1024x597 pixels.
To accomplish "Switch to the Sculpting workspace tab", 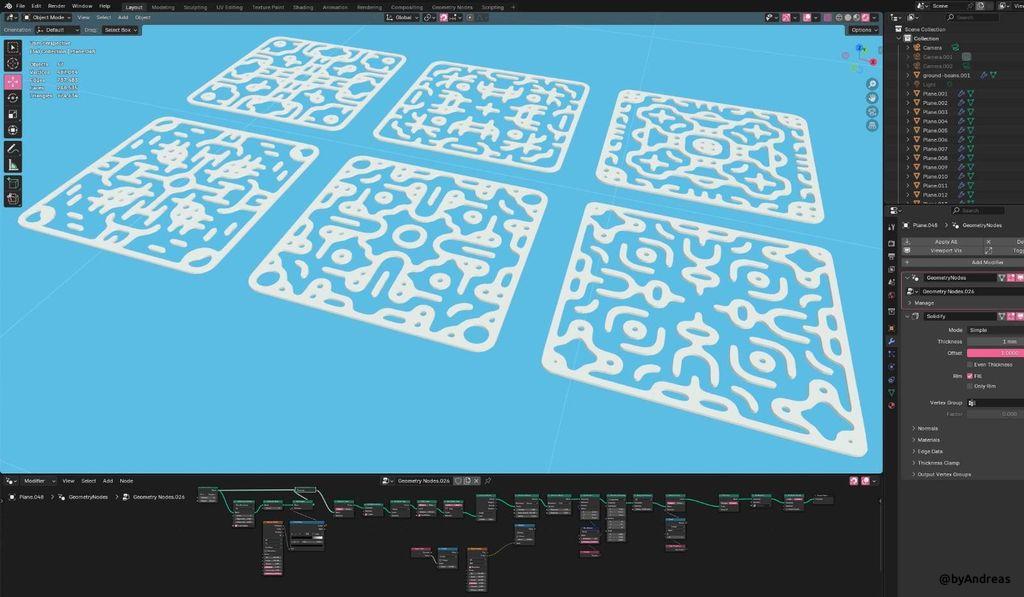I will click(x=195, y=6).
